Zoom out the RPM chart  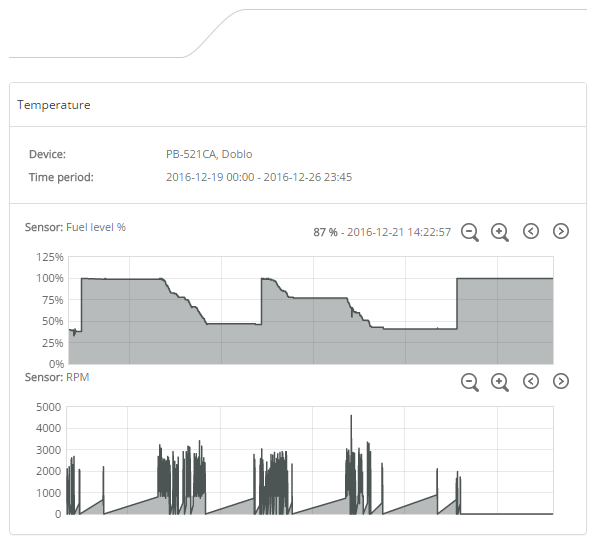pyautogui.click(x=470, y=382)
